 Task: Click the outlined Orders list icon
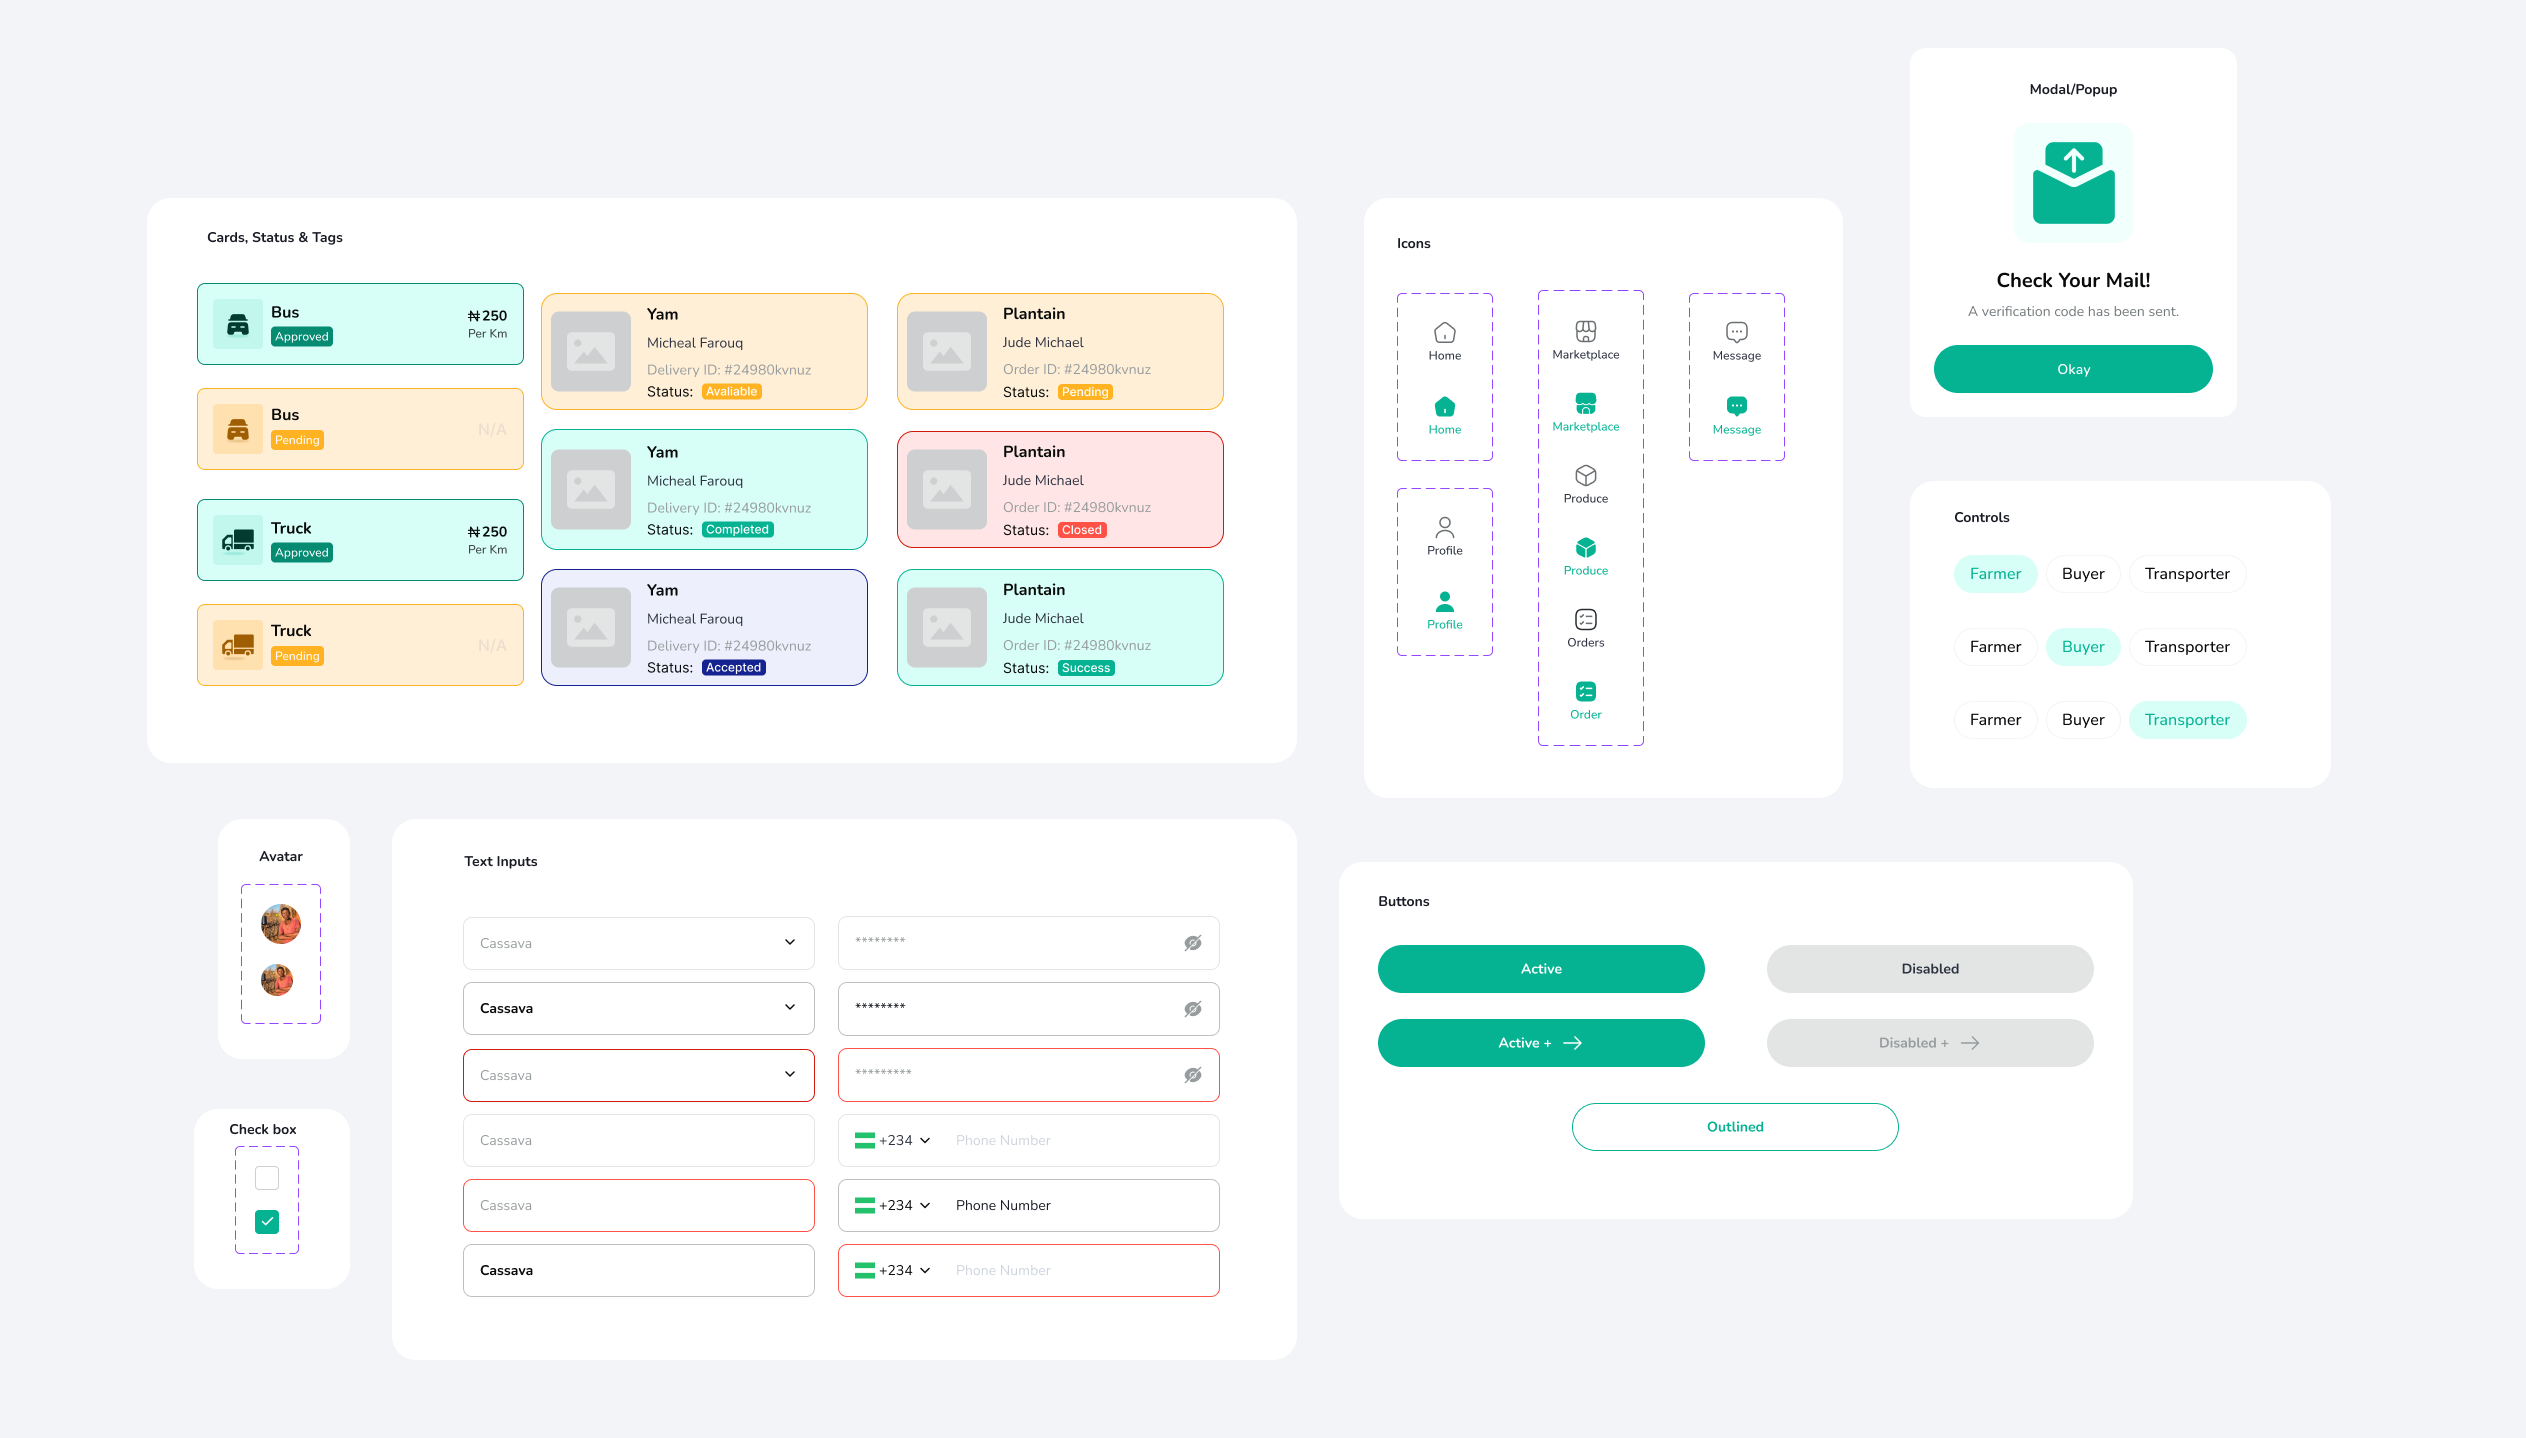tap(1585, 619)
